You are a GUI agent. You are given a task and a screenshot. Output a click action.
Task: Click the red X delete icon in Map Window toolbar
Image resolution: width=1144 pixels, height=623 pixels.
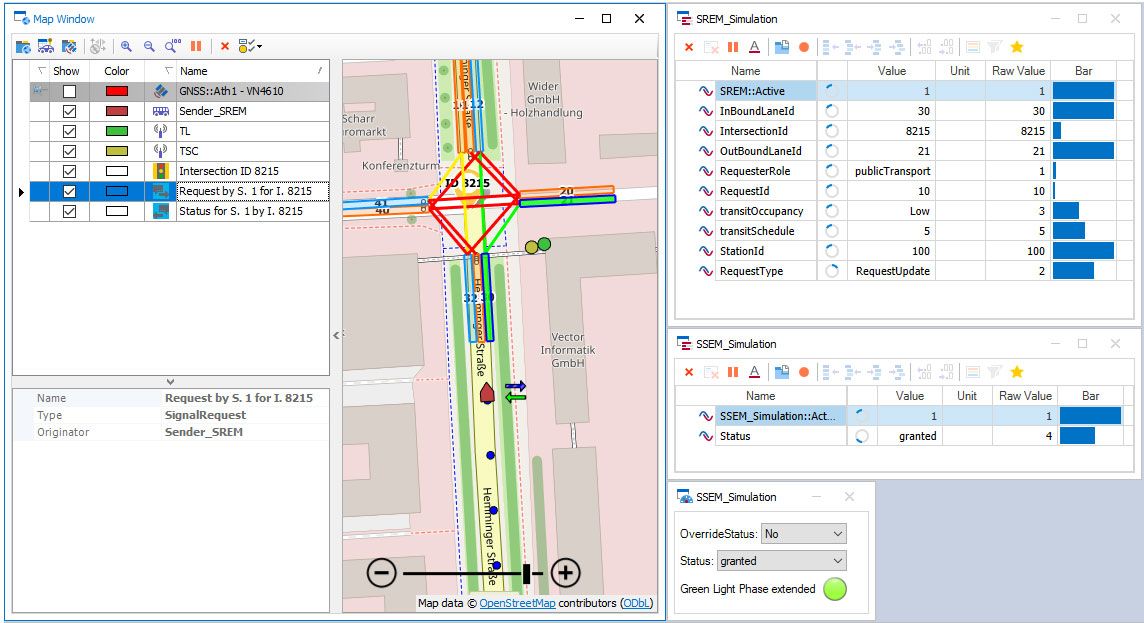(x=225, y=47)
